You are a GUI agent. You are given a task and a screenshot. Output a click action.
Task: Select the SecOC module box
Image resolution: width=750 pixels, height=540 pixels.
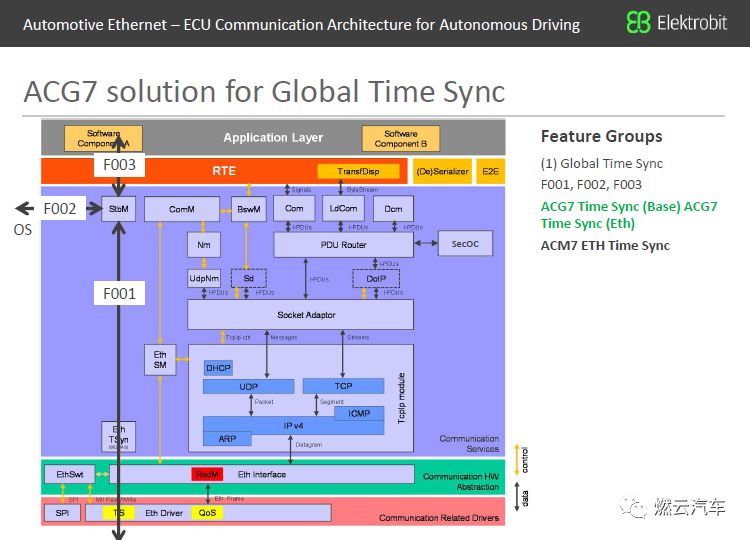click(x=465, y=243)
